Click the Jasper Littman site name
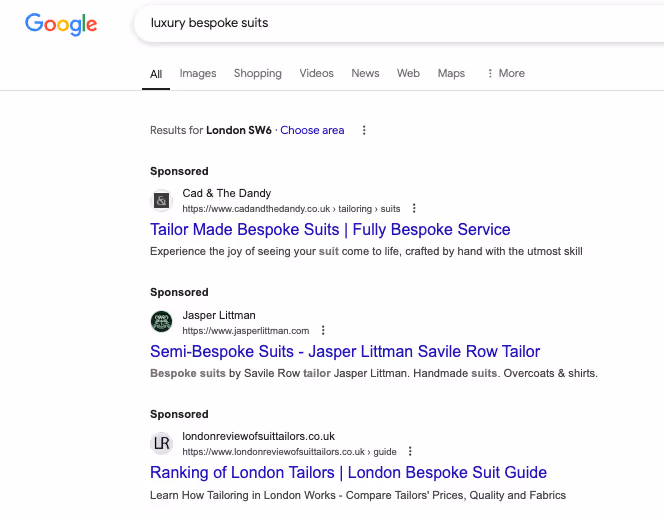This screenshot has height=523, width=664. click(x=219, y=315)
